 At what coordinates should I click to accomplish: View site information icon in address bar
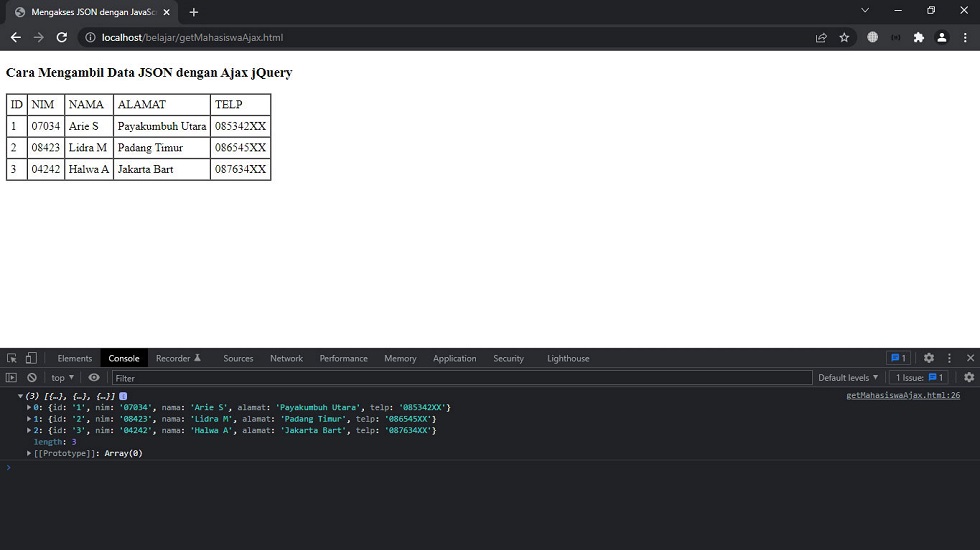90,38
